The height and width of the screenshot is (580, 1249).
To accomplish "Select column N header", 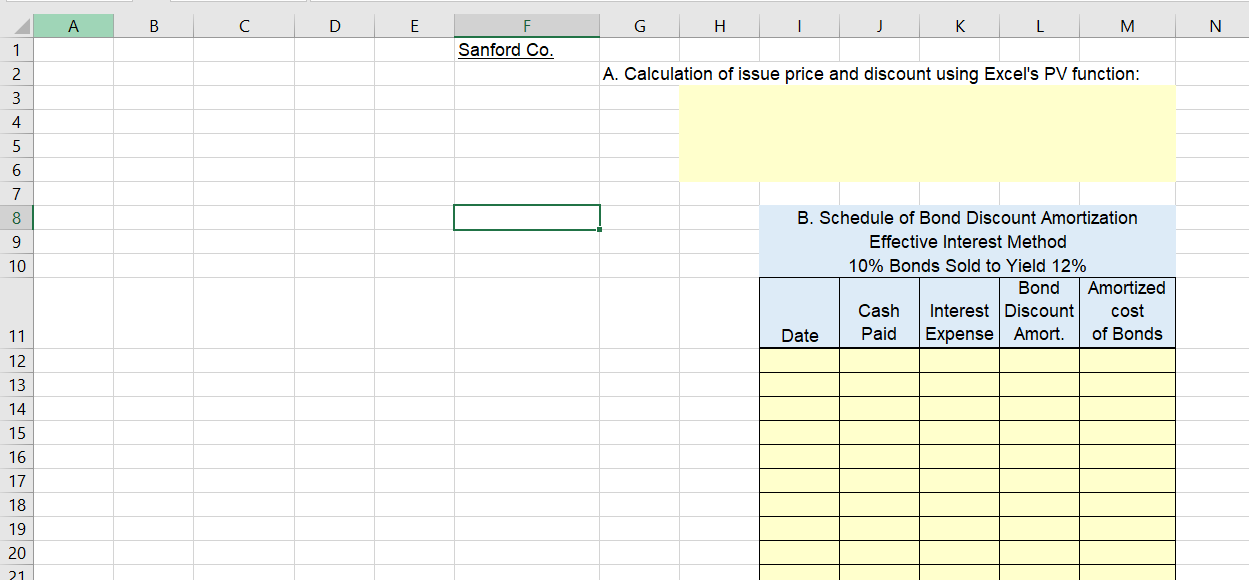I will (x=1214, y=27).
